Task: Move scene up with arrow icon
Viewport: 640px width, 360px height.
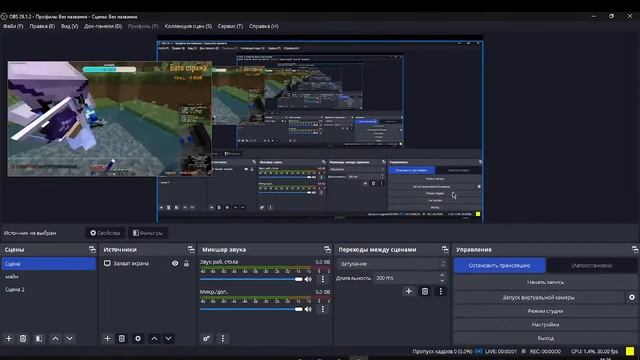Action: pos(55,338)
